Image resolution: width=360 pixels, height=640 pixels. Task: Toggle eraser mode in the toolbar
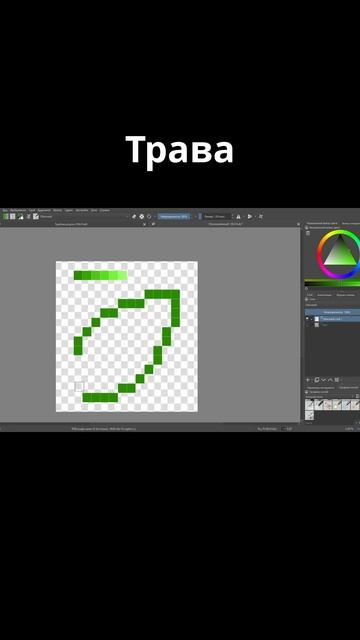(x=134, y=216)
